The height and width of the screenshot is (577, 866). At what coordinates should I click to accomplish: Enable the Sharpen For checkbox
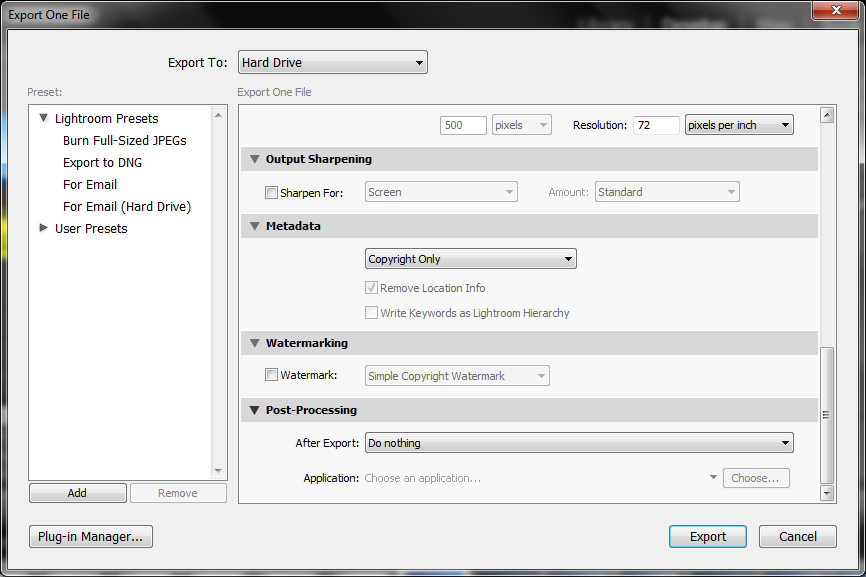[271, 193]
